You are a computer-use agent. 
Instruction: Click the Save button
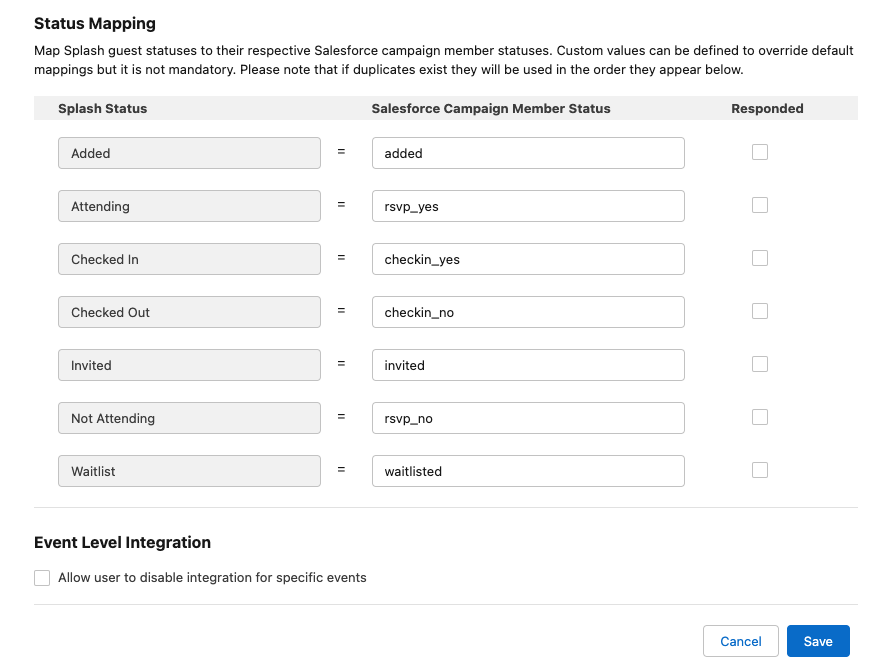(x=818, y=641)
